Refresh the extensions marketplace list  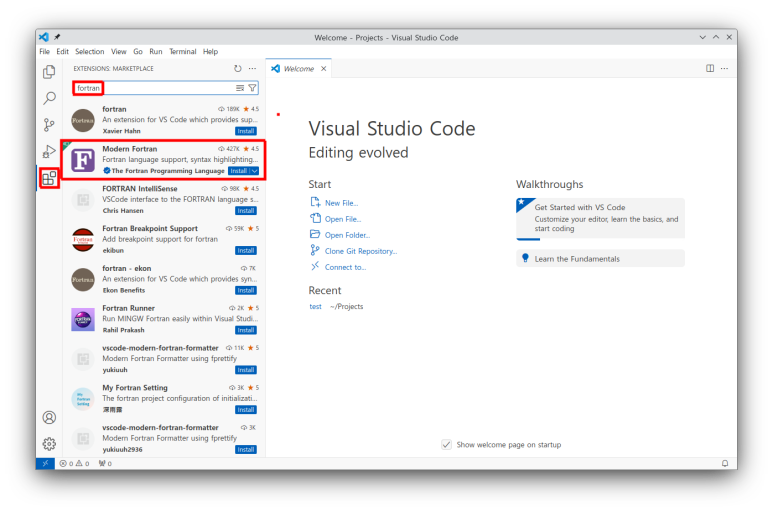[238, 68]
